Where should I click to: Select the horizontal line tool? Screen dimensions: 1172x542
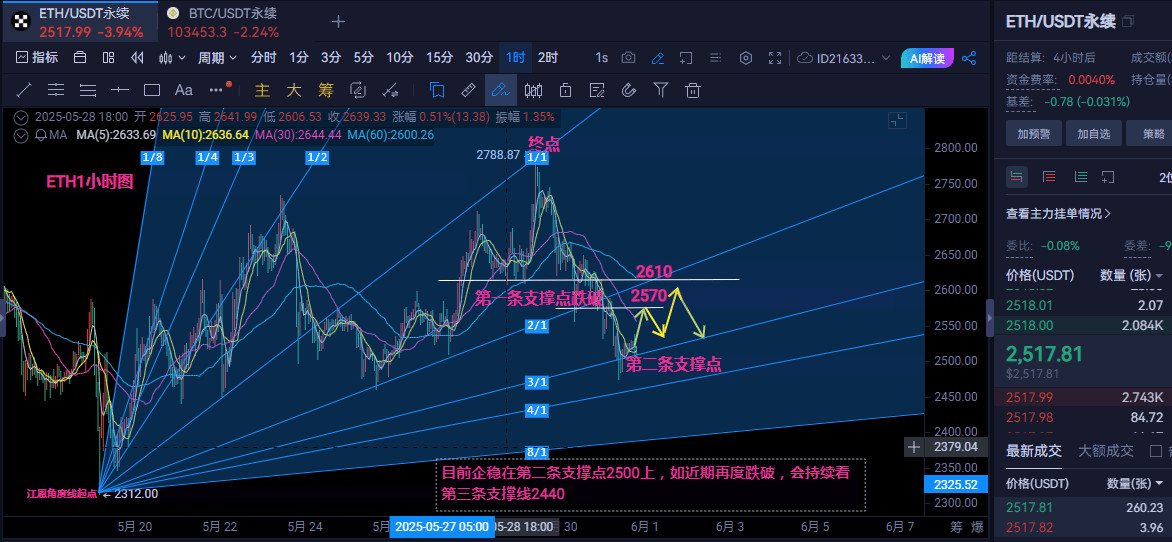pyautogui.click(x=120, y=90)
